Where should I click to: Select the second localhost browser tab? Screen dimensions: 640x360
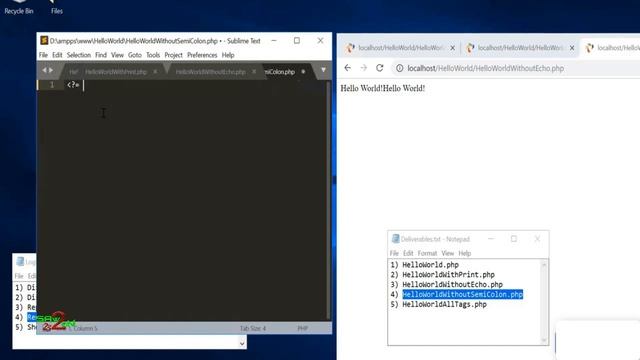(x=520, y=48)
